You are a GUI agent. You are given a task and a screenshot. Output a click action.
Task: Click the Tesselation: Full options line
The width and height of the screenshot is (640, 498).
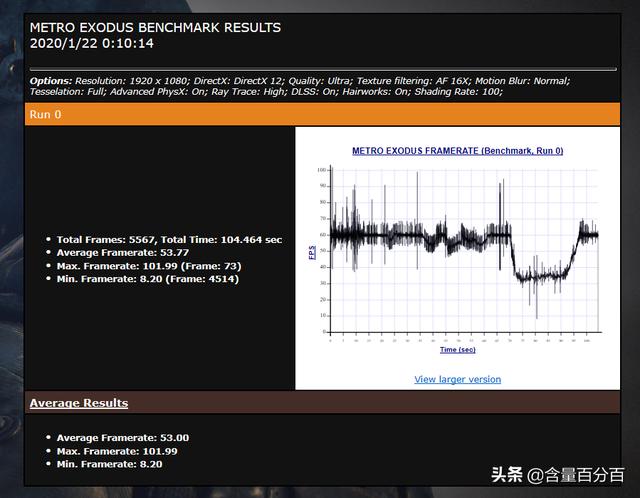pyautogui.click(x=266, y=91)
